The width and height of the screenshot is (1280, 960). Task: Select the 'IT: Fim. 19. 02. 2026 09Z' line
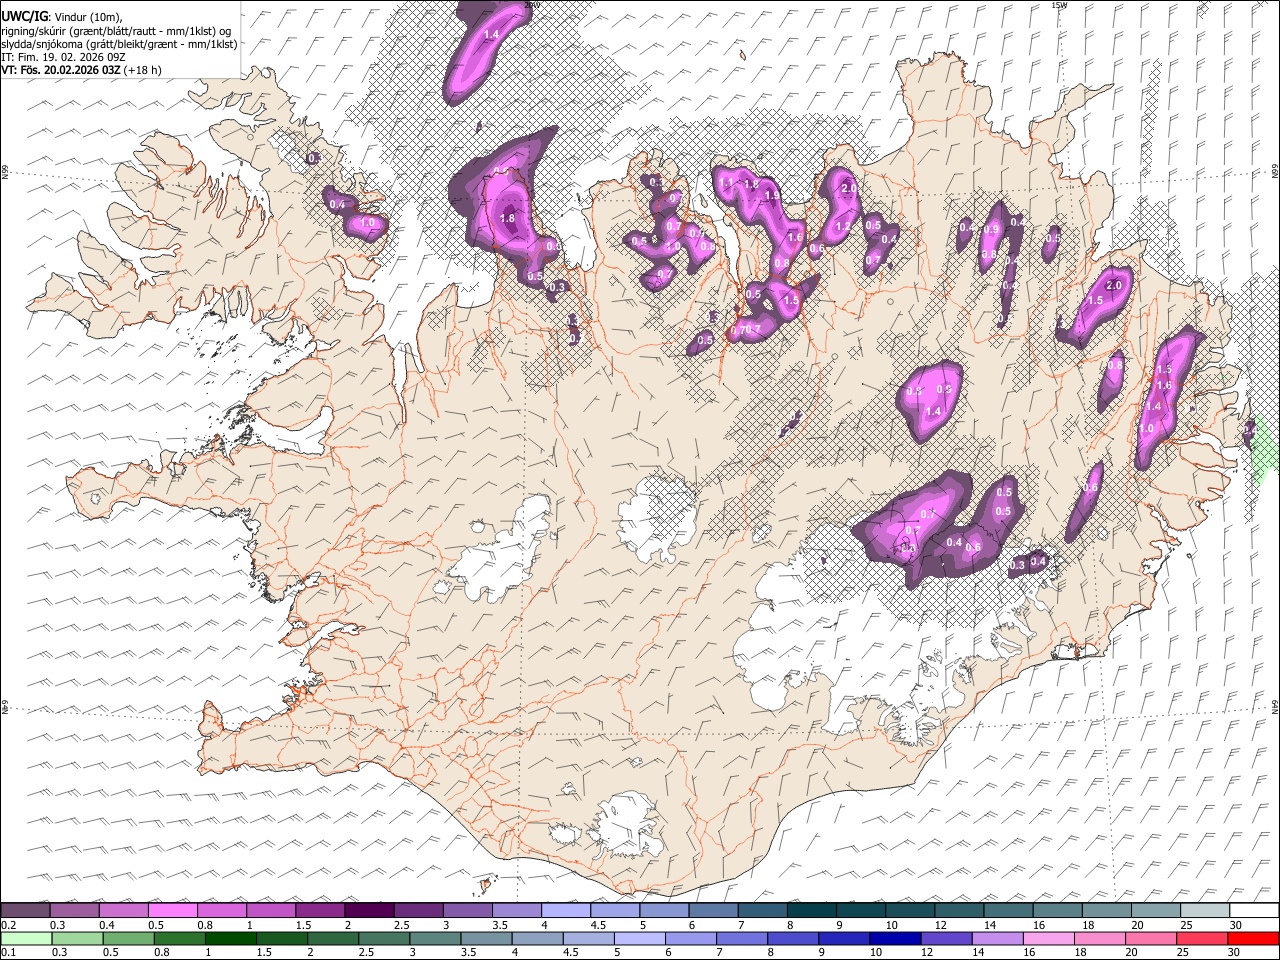tap(64, 57)
